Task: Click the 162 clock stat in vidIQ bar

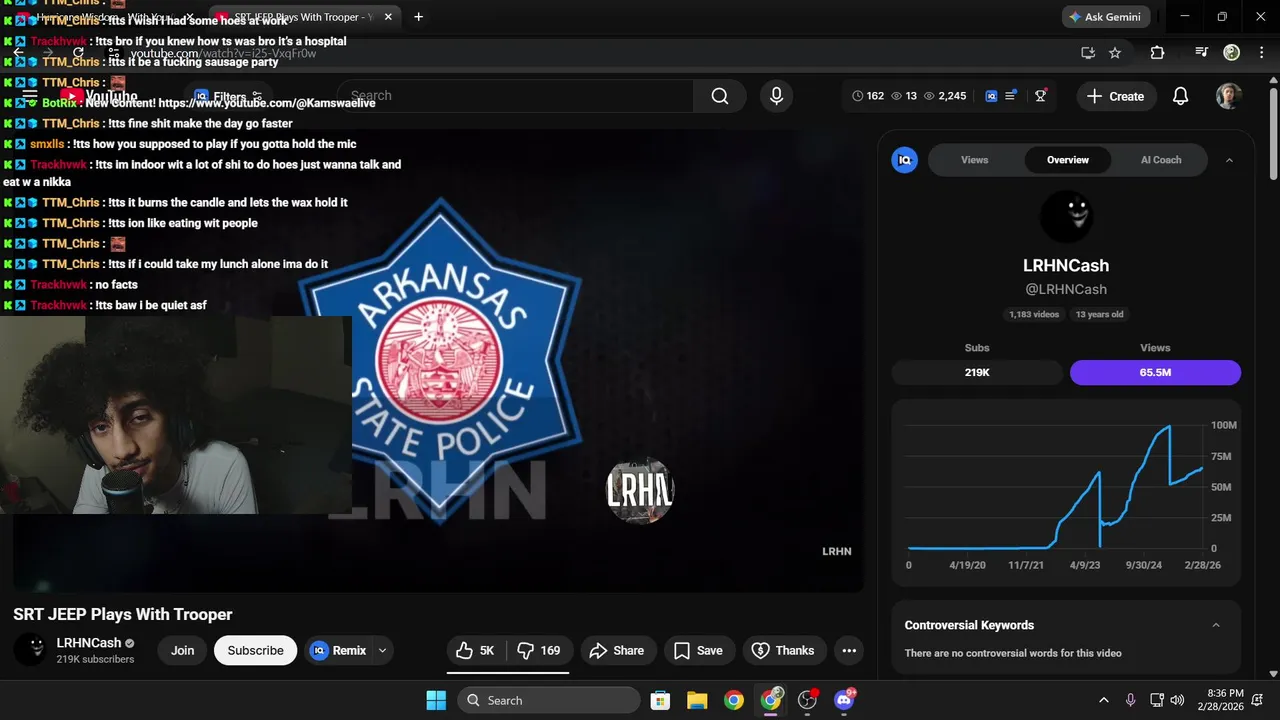Action: [868, 96]
